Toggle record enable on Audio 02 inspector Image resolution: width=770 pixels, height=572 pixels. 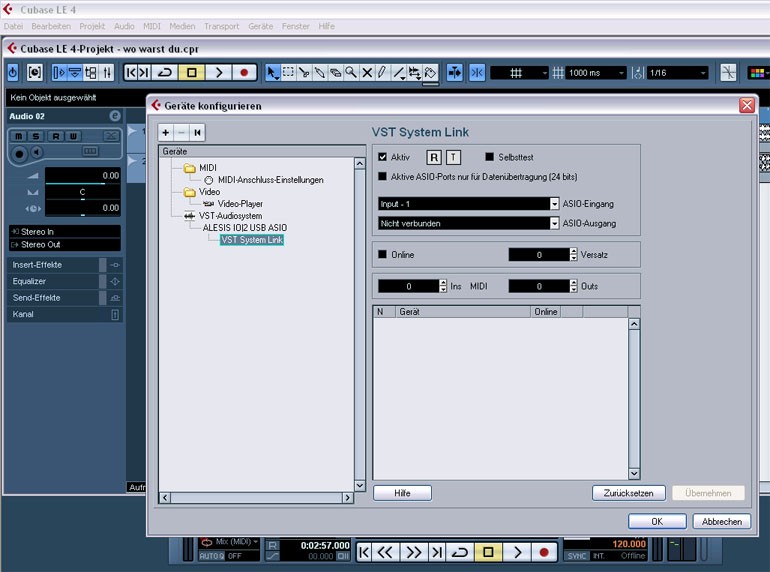click(x=19, y=154)
